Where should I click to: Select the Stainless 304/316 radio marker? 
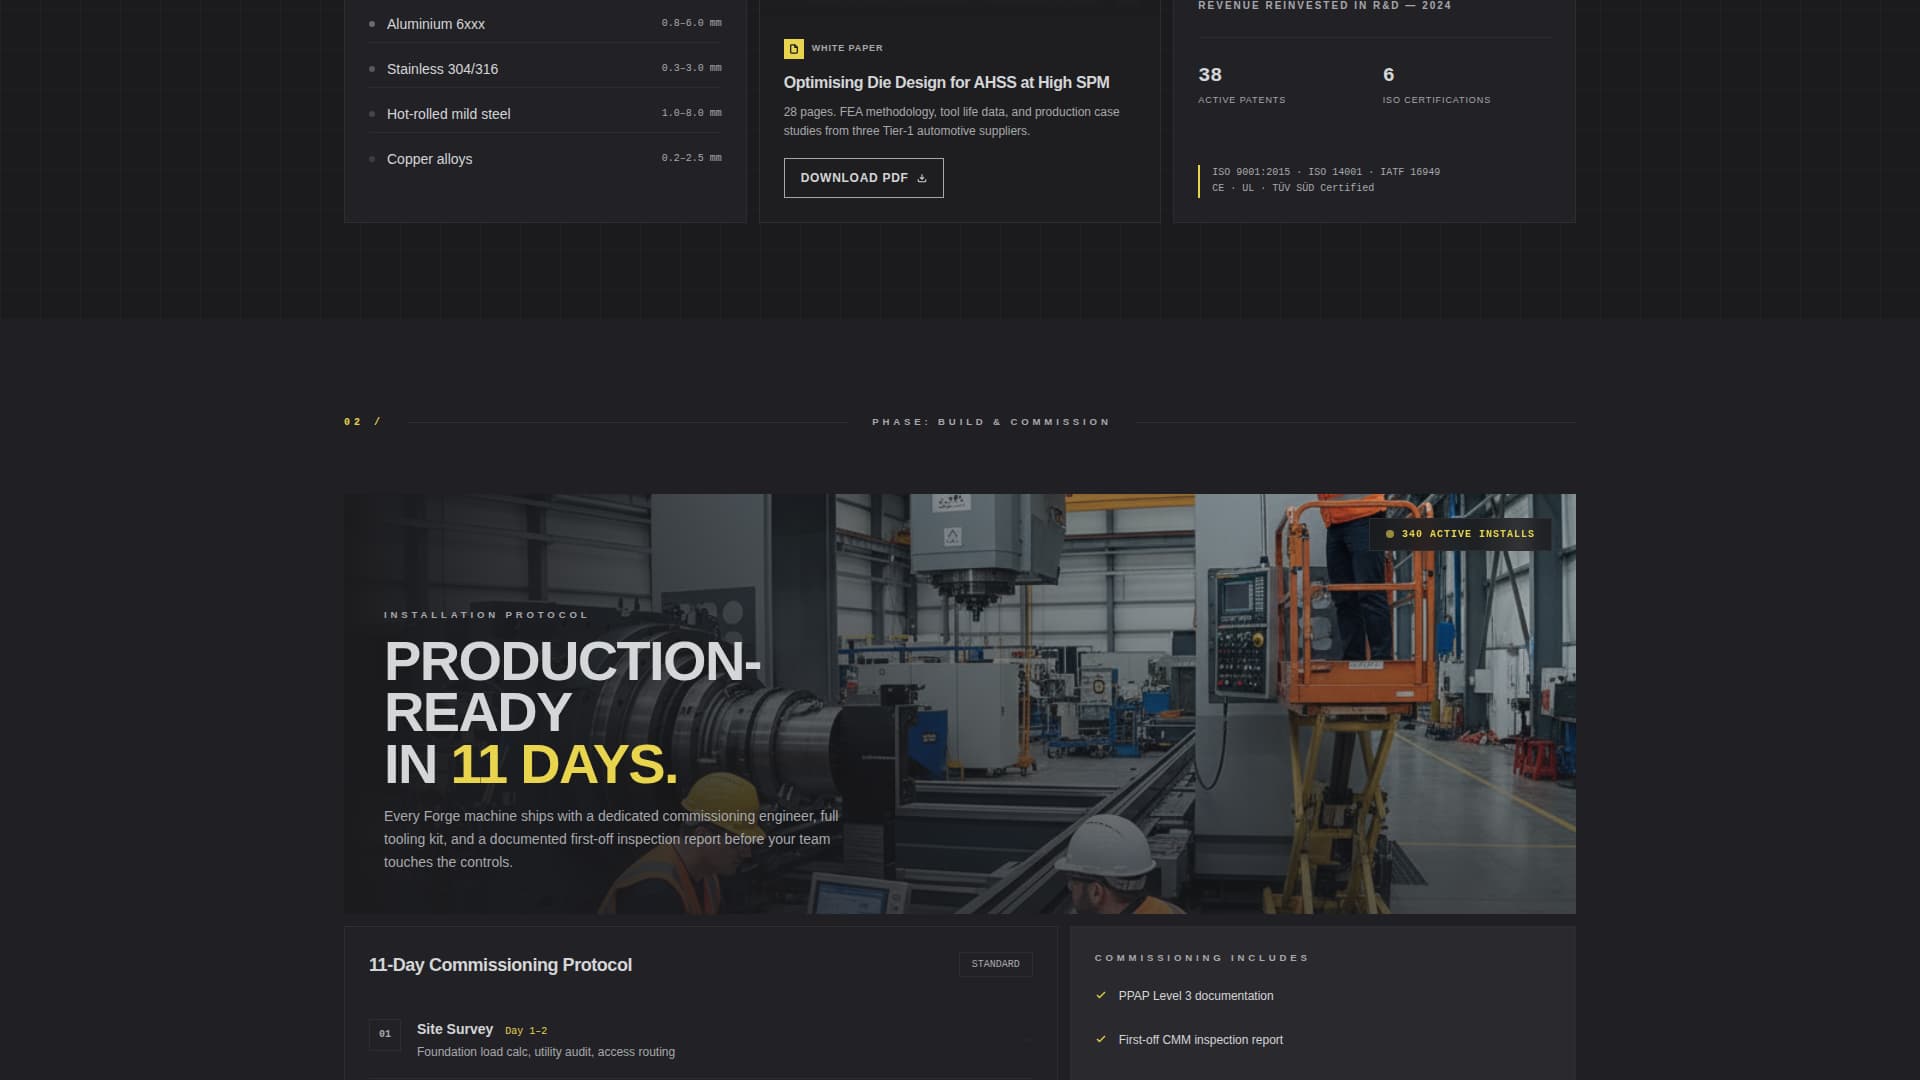coord(373,68)
